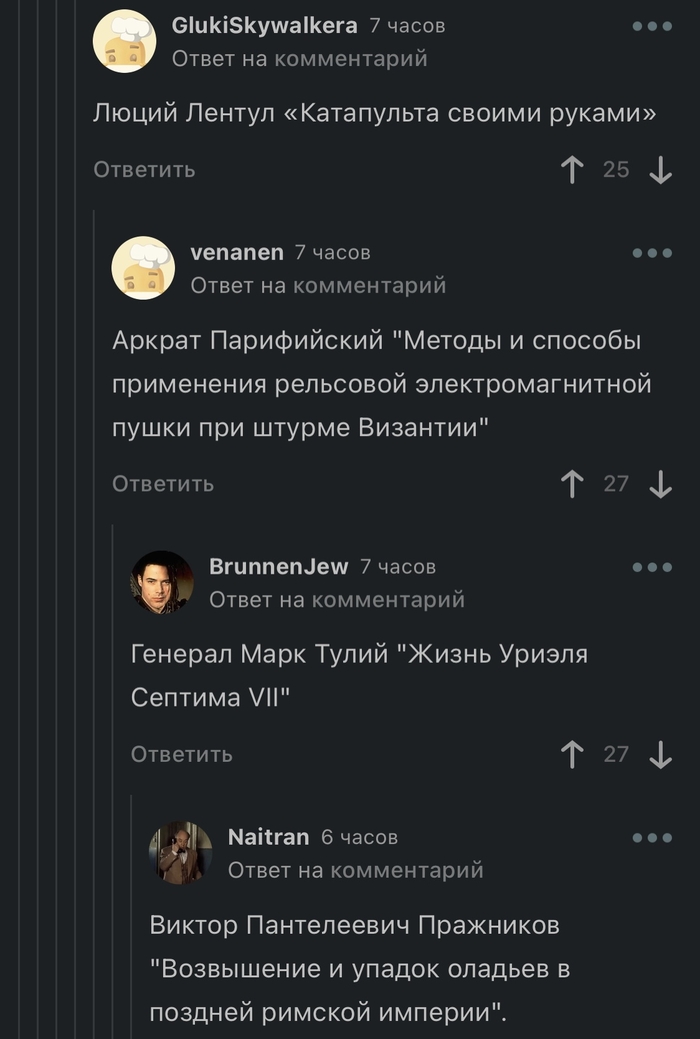Downvote BrunnenJew's comment

click(x=660, y=754)
